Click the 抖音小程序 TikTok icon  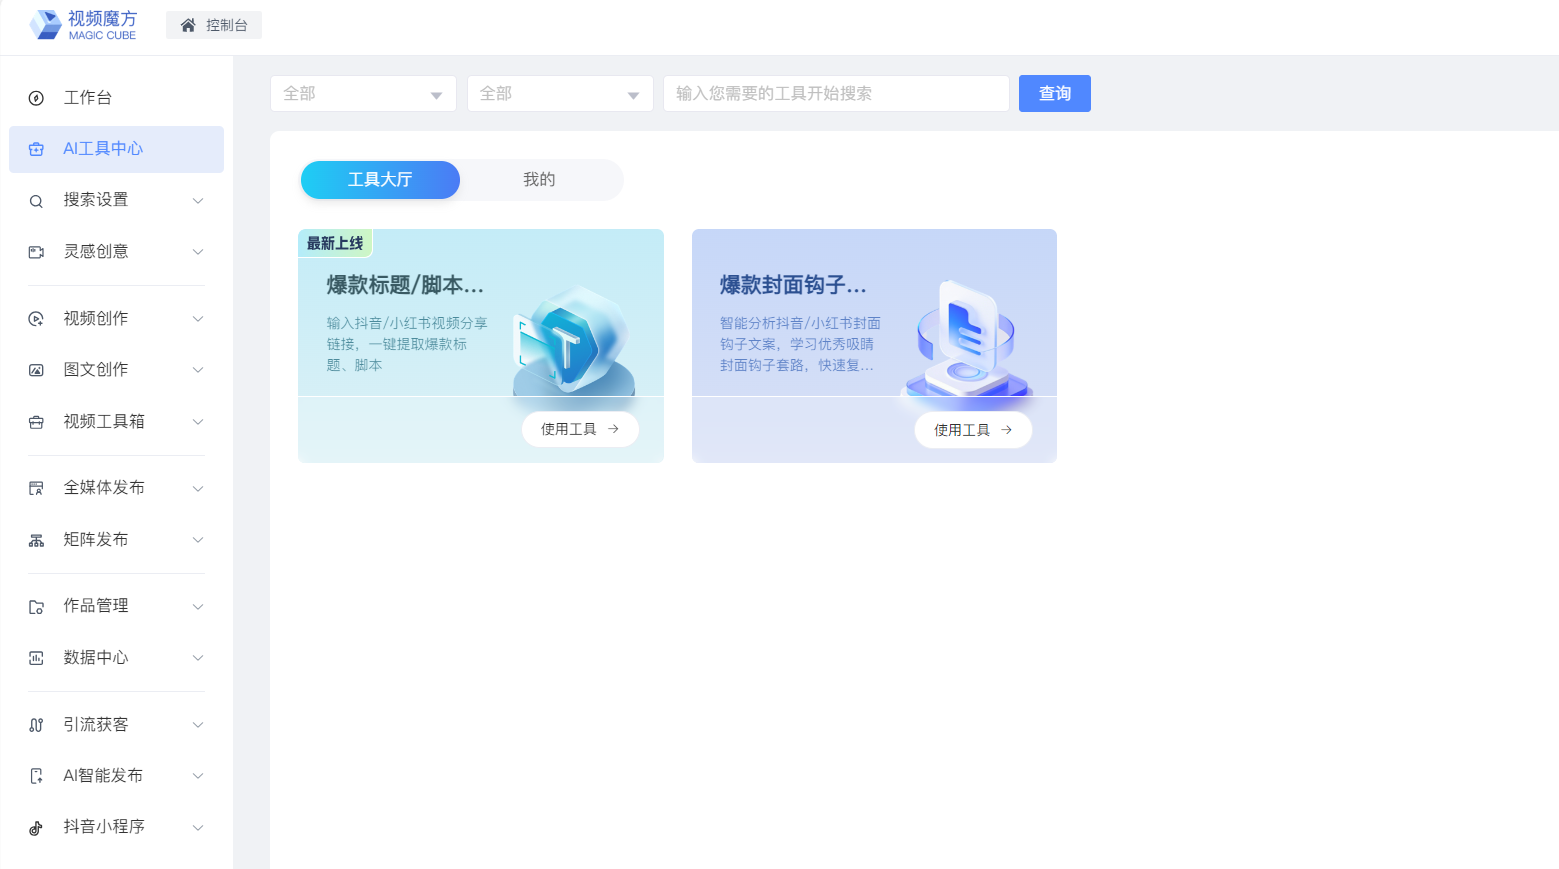[36, 828]
